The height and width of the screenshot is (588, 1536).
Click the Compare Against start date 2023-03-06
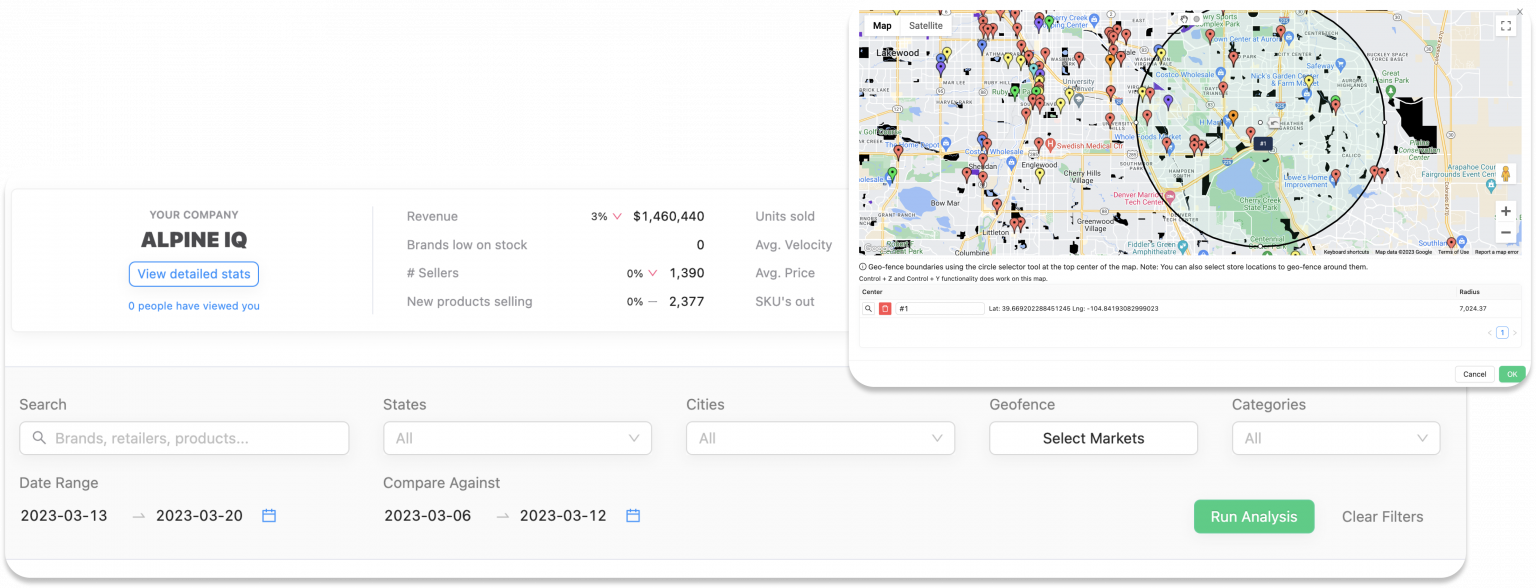pos(427,516)
